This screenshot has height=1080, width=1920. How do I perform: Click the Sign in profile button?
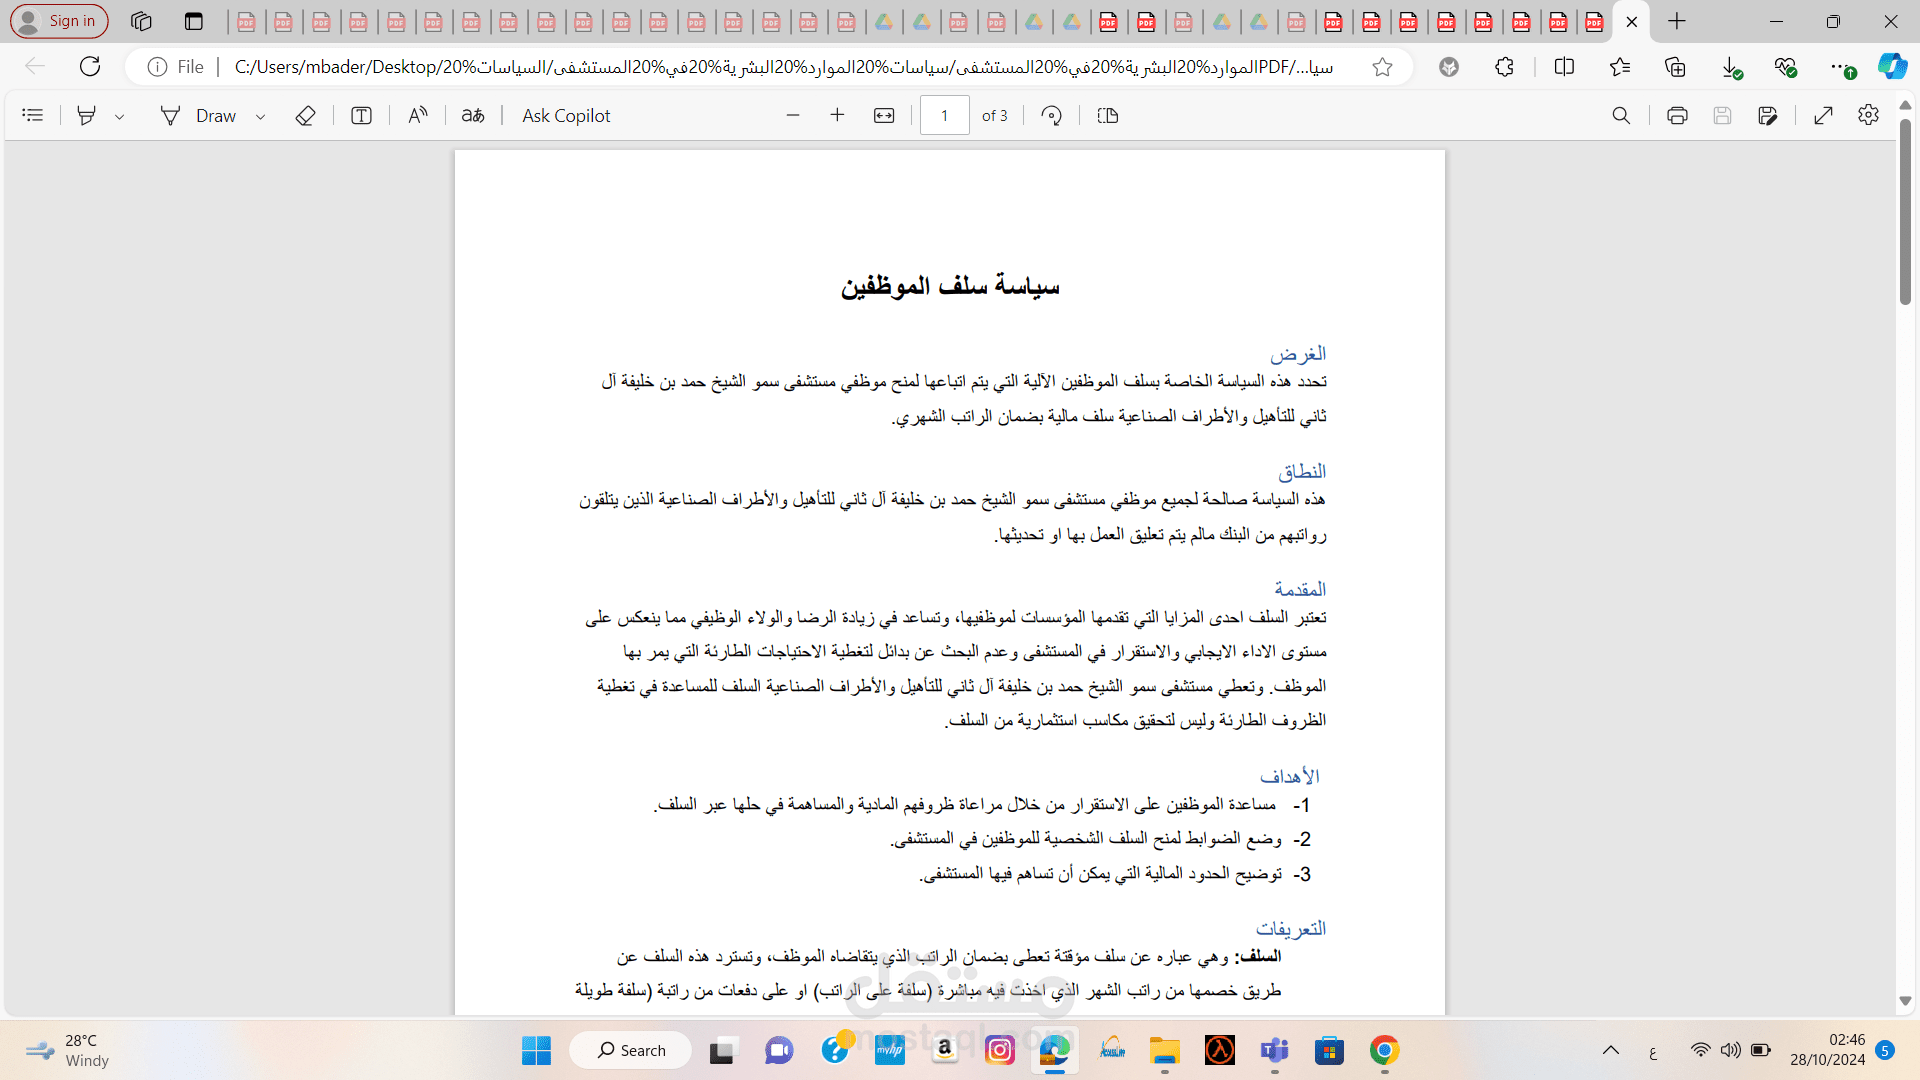[x=59, y=21]
